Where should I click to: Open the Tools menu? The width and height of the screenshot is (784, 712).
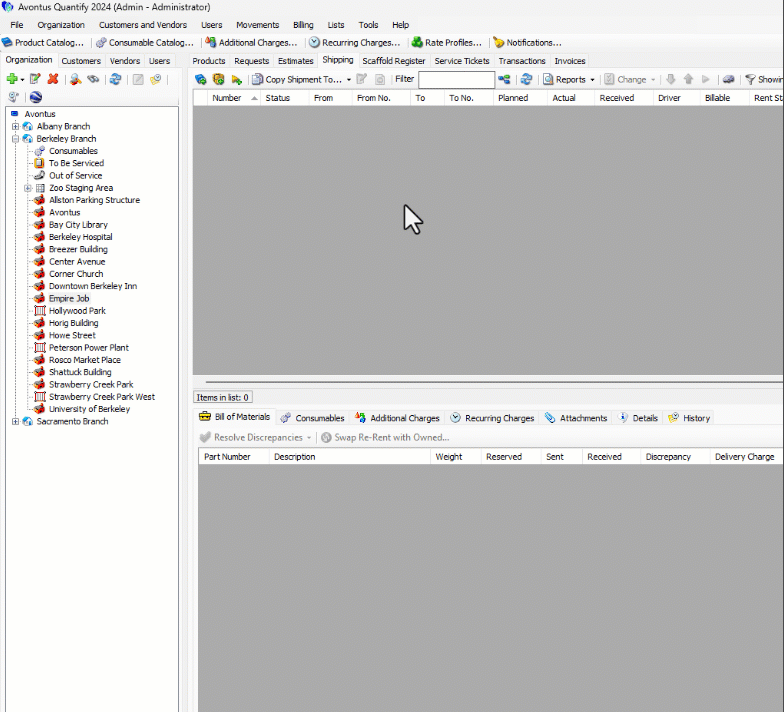pyautogui.click(x=368, y=24)
